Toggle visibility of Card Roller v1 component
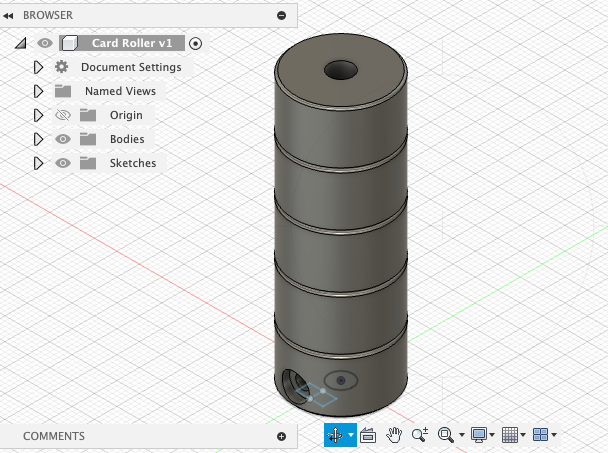Image resolution: width=608 pixels, height=453 pixels. [45, 43]
